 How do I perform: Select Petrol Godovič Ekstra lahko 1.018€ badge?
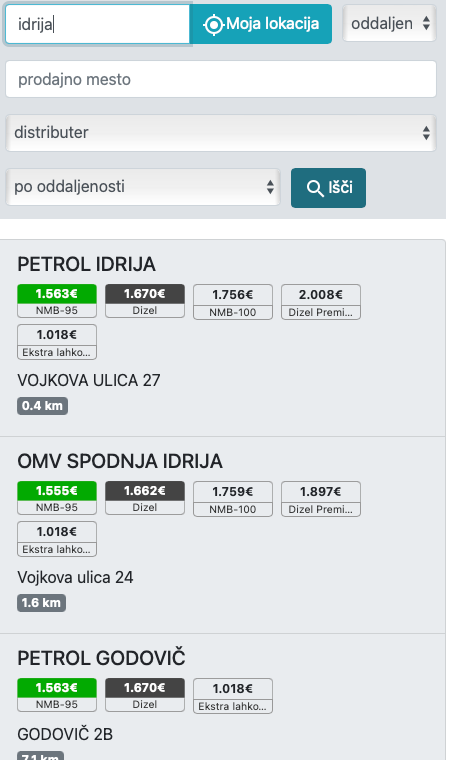click(233, 696)
